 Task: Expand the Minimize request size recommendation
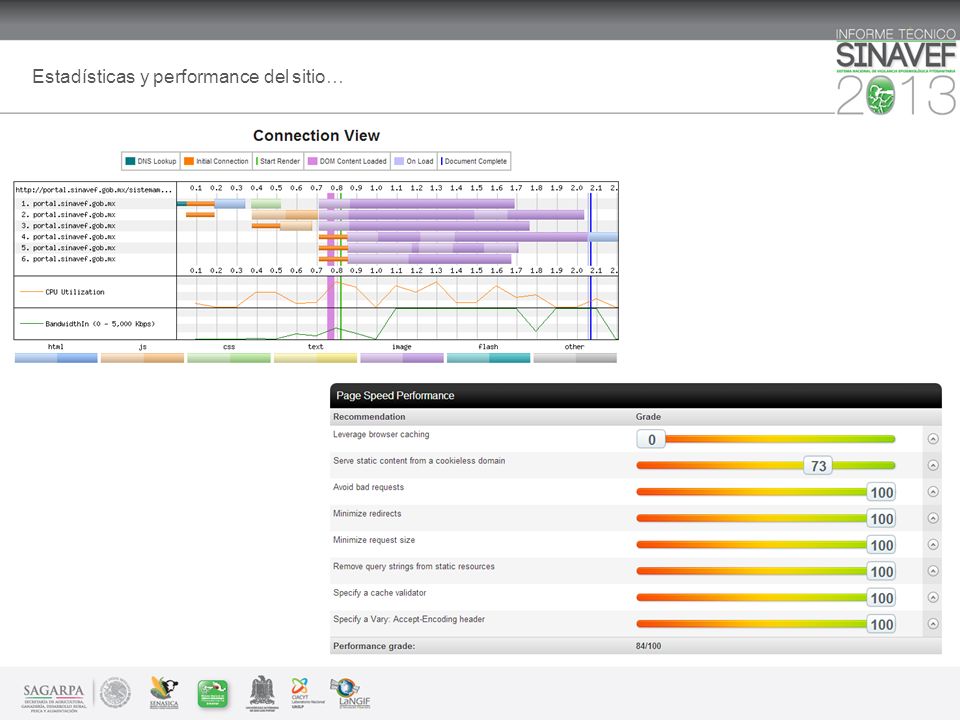[932, 544]
